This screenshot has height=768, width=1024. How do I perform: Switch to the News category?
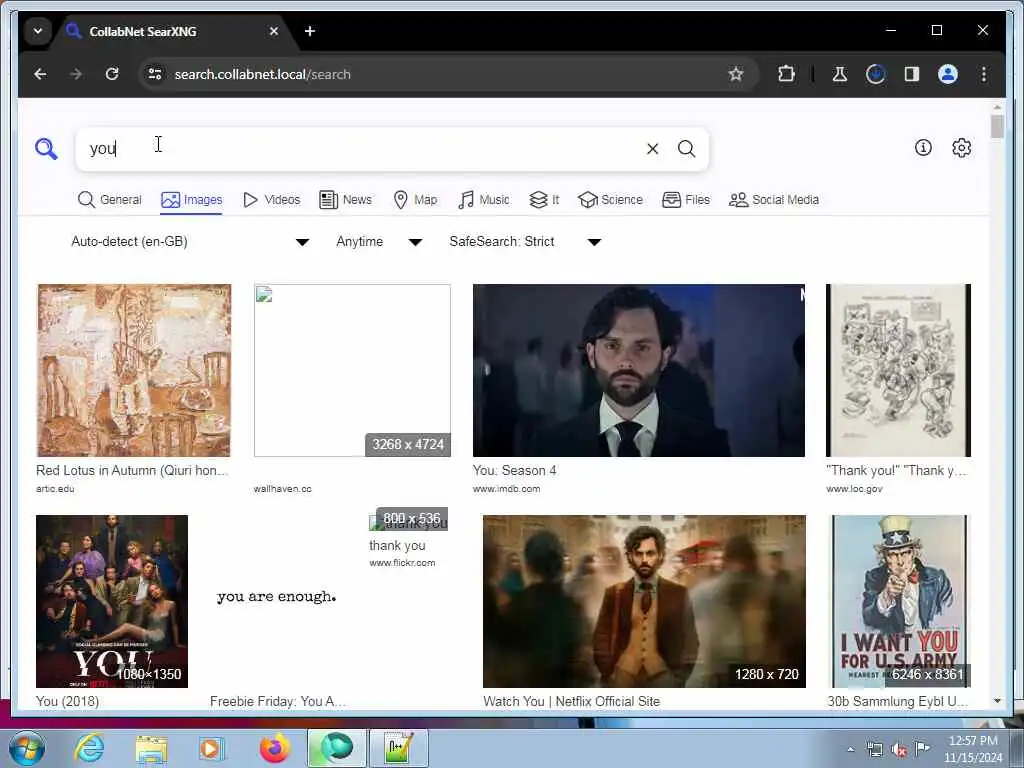(345, 200)
